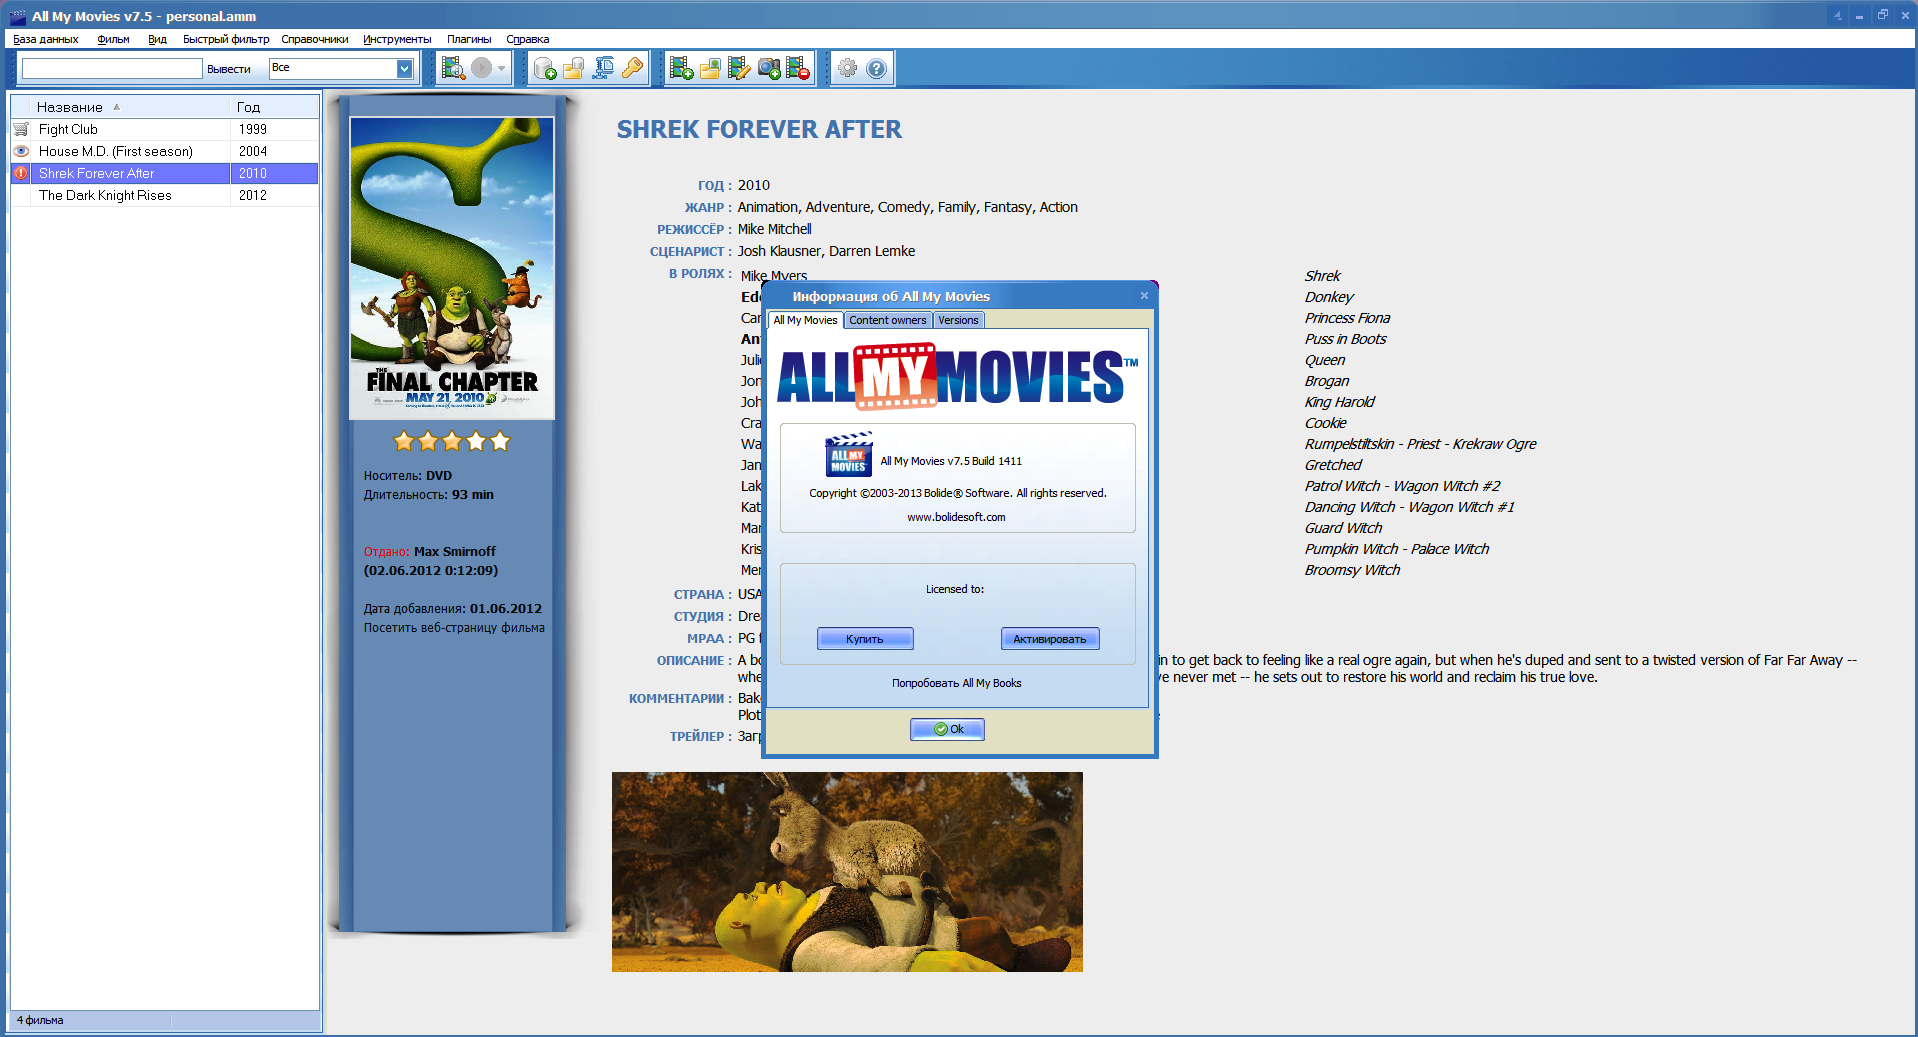The image size is (1918, 1037).
Task: Click 'Посетить веб-страницу фильма' link
Action: pos(454,628)
